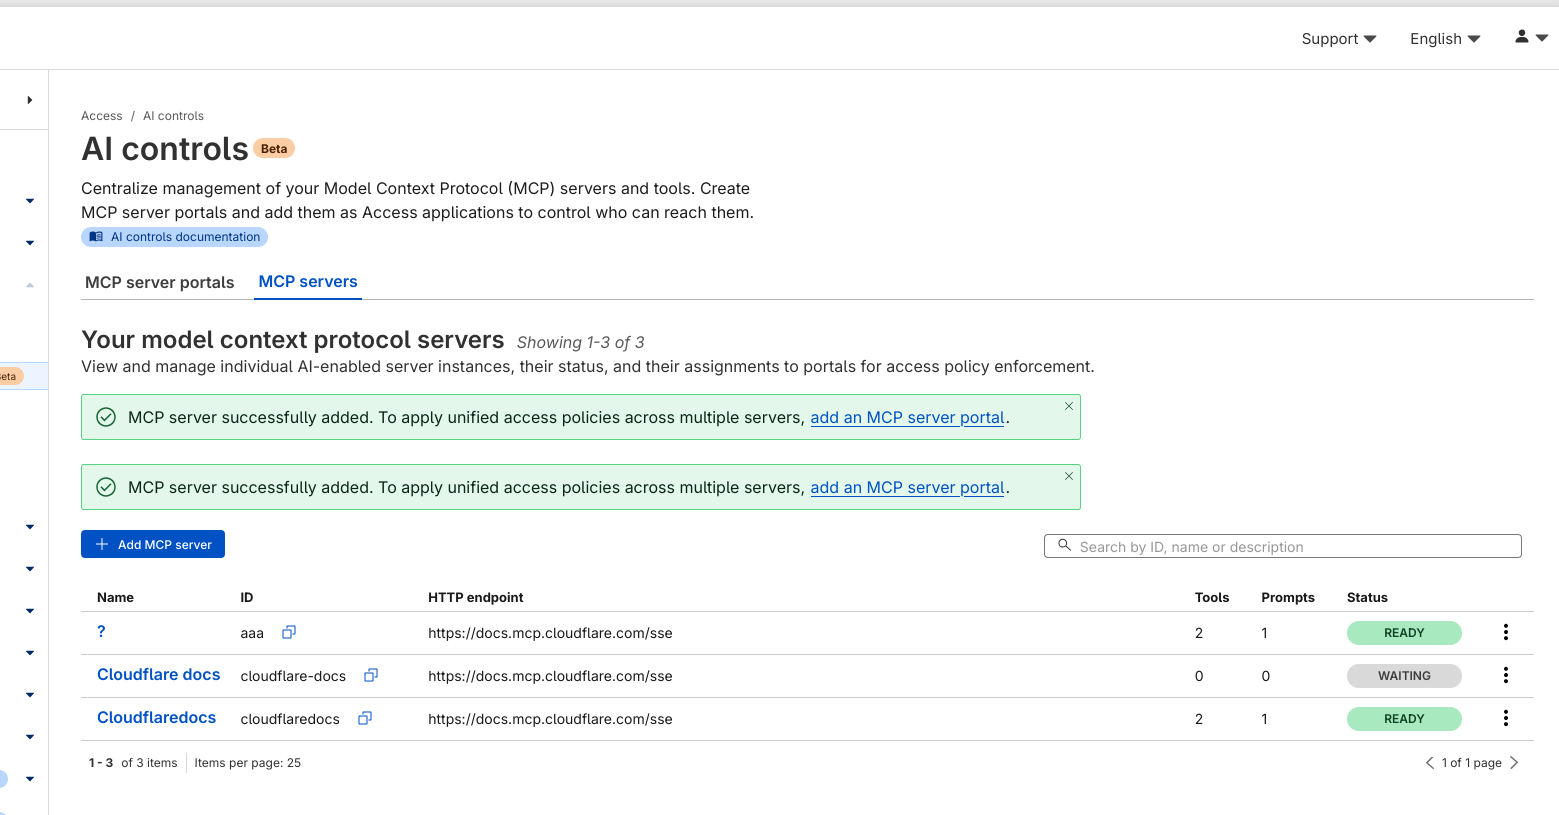Screen dimensions: 1559x815
Task: Open the English language dropdown
Action: tap(1444, 39)
